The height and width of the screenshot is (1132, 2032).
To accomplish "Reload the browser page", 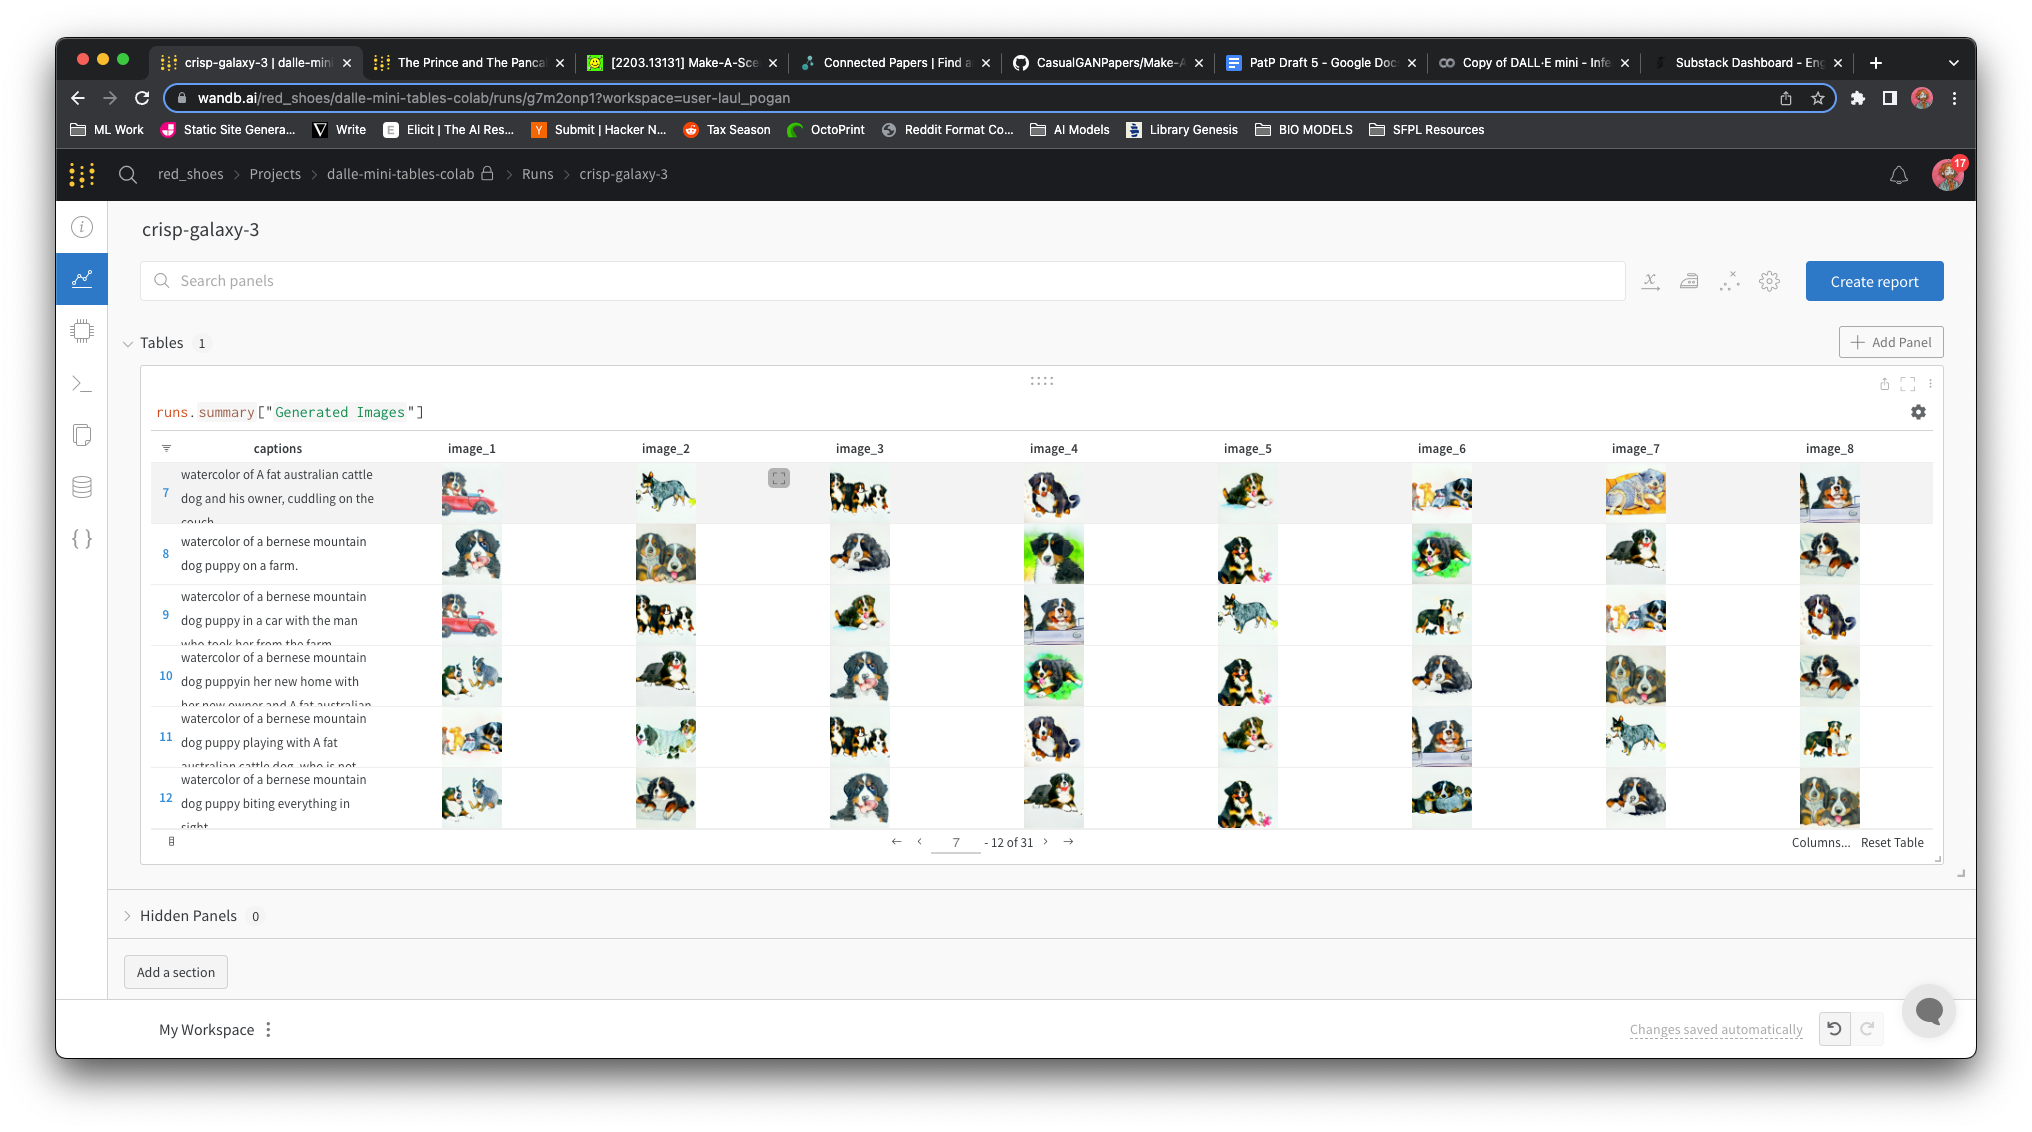I will pyautogui.click(x=142, y=98).
